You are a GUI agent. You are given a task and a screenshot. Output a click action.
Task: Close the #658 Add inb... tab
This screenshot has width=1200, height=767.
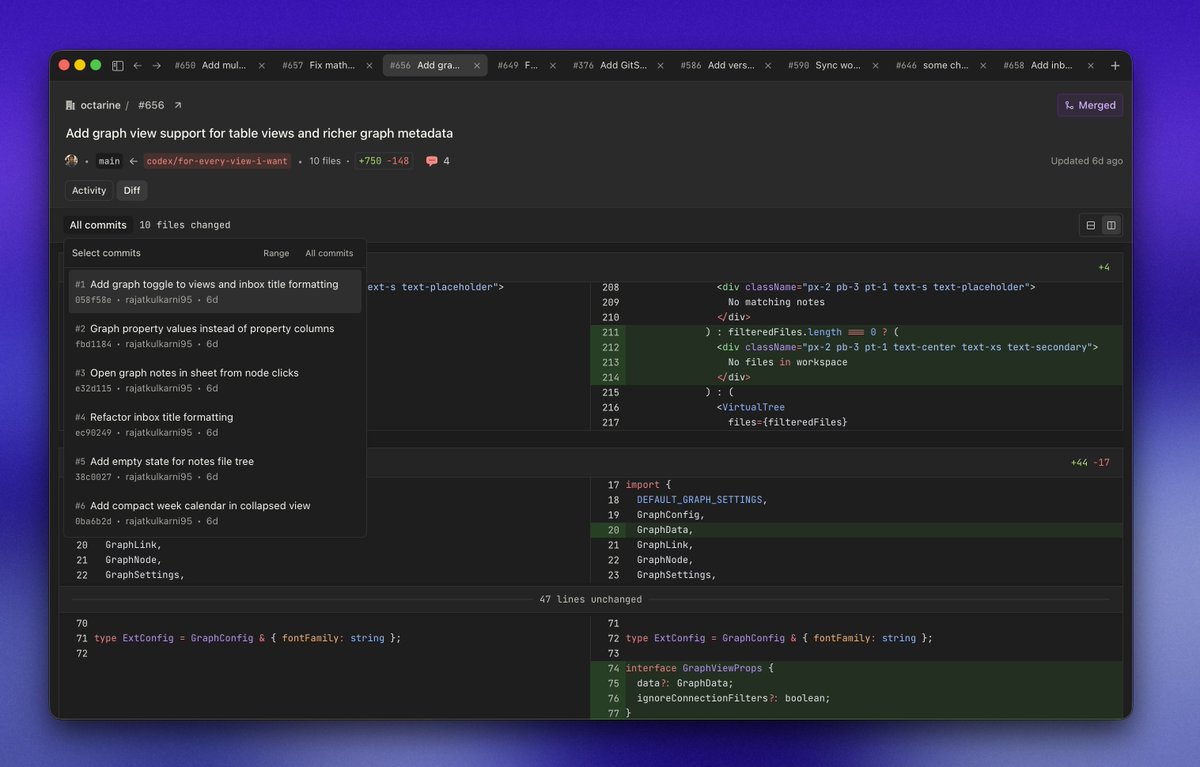tap(1091, 65)
